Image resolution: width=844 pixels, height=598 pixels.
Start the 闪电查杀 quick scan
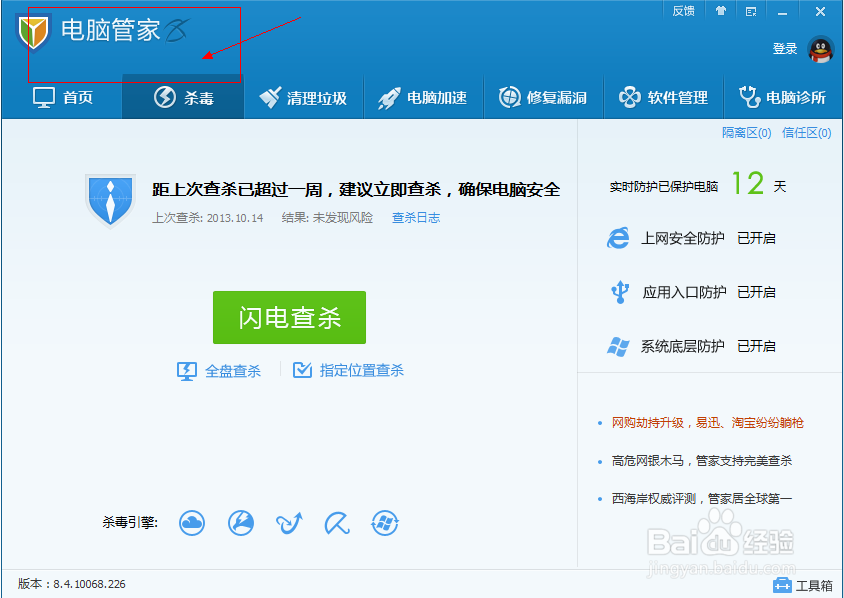pyautogui.click(x=290, y=318)
